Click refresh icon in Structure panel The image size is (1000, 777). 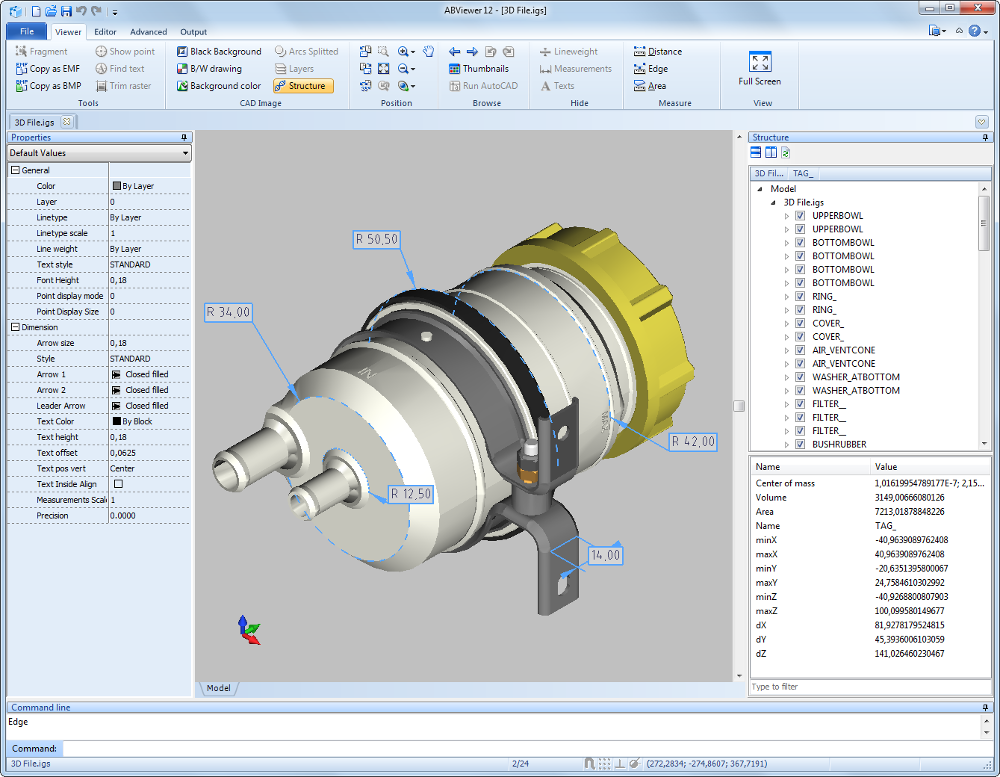point(786,152)
